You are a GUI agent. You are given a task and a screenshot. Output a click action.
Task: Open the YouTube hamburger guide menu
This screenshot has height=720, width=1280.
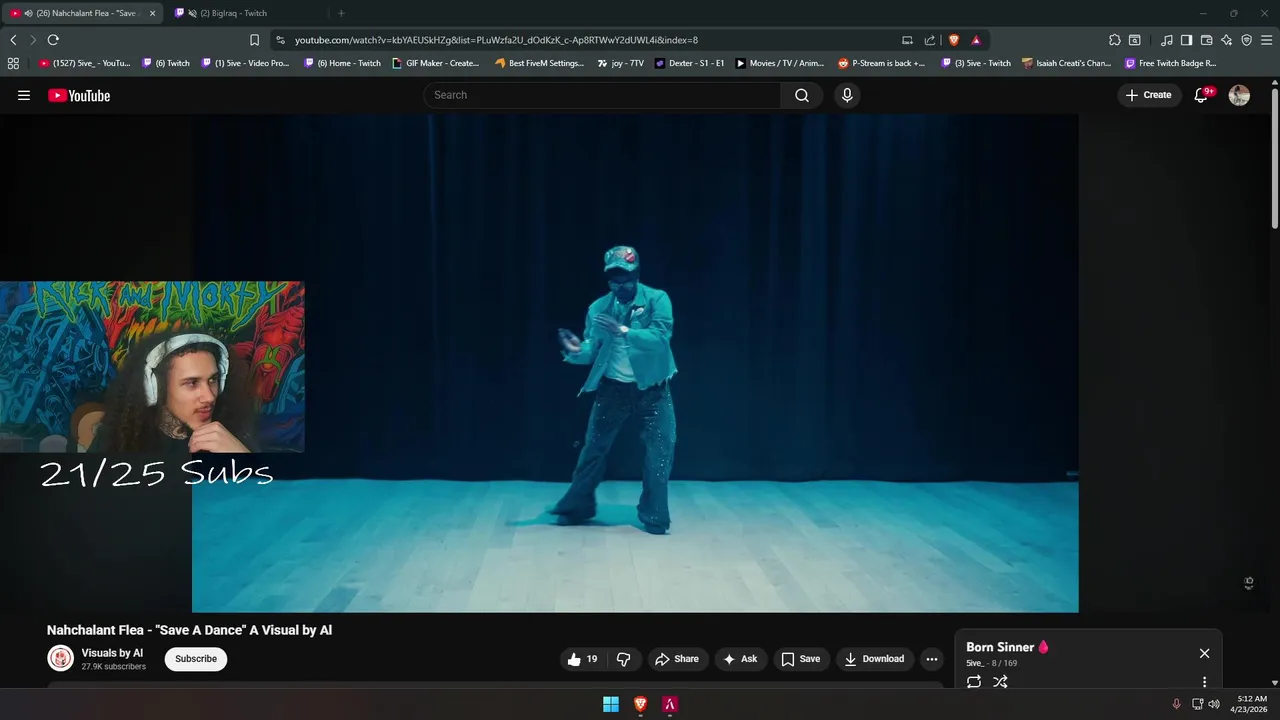(24, 95)
